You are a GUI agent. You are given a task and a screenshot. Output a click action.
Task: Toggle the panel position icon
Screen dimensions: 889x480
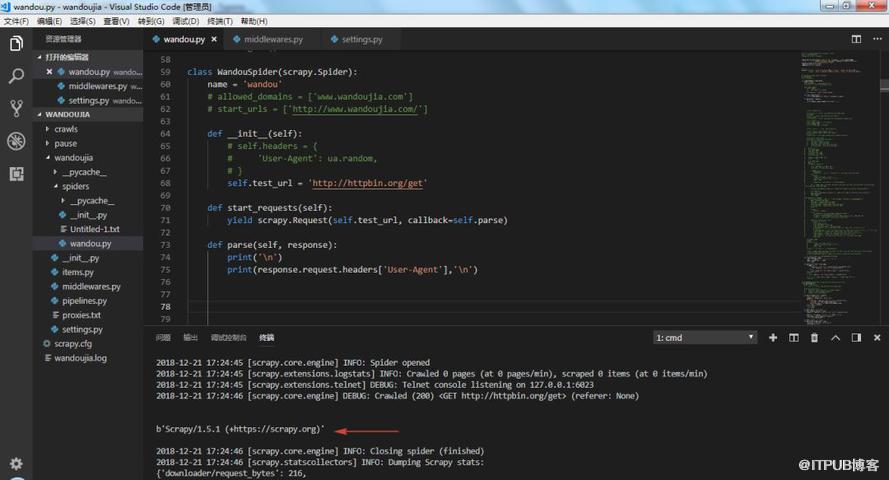coord(856,338)
